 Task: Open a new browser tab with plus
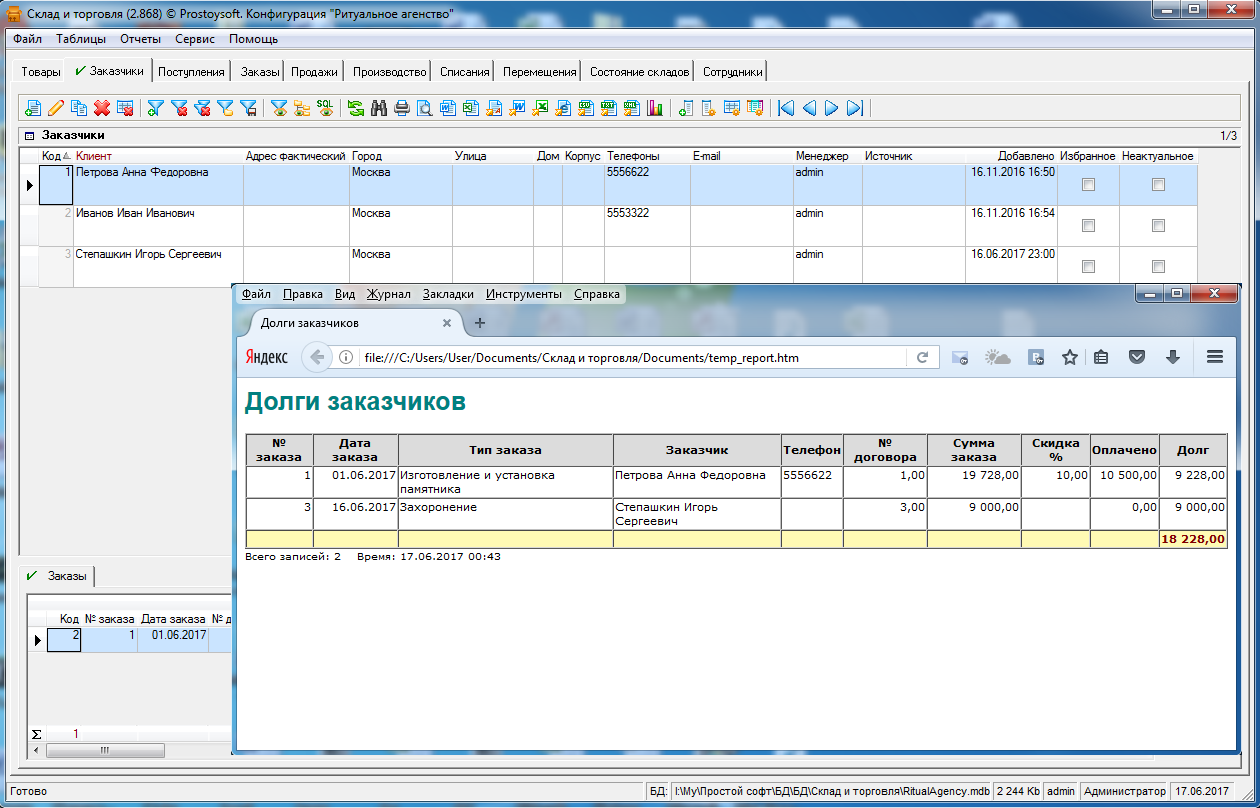point(479,323)
